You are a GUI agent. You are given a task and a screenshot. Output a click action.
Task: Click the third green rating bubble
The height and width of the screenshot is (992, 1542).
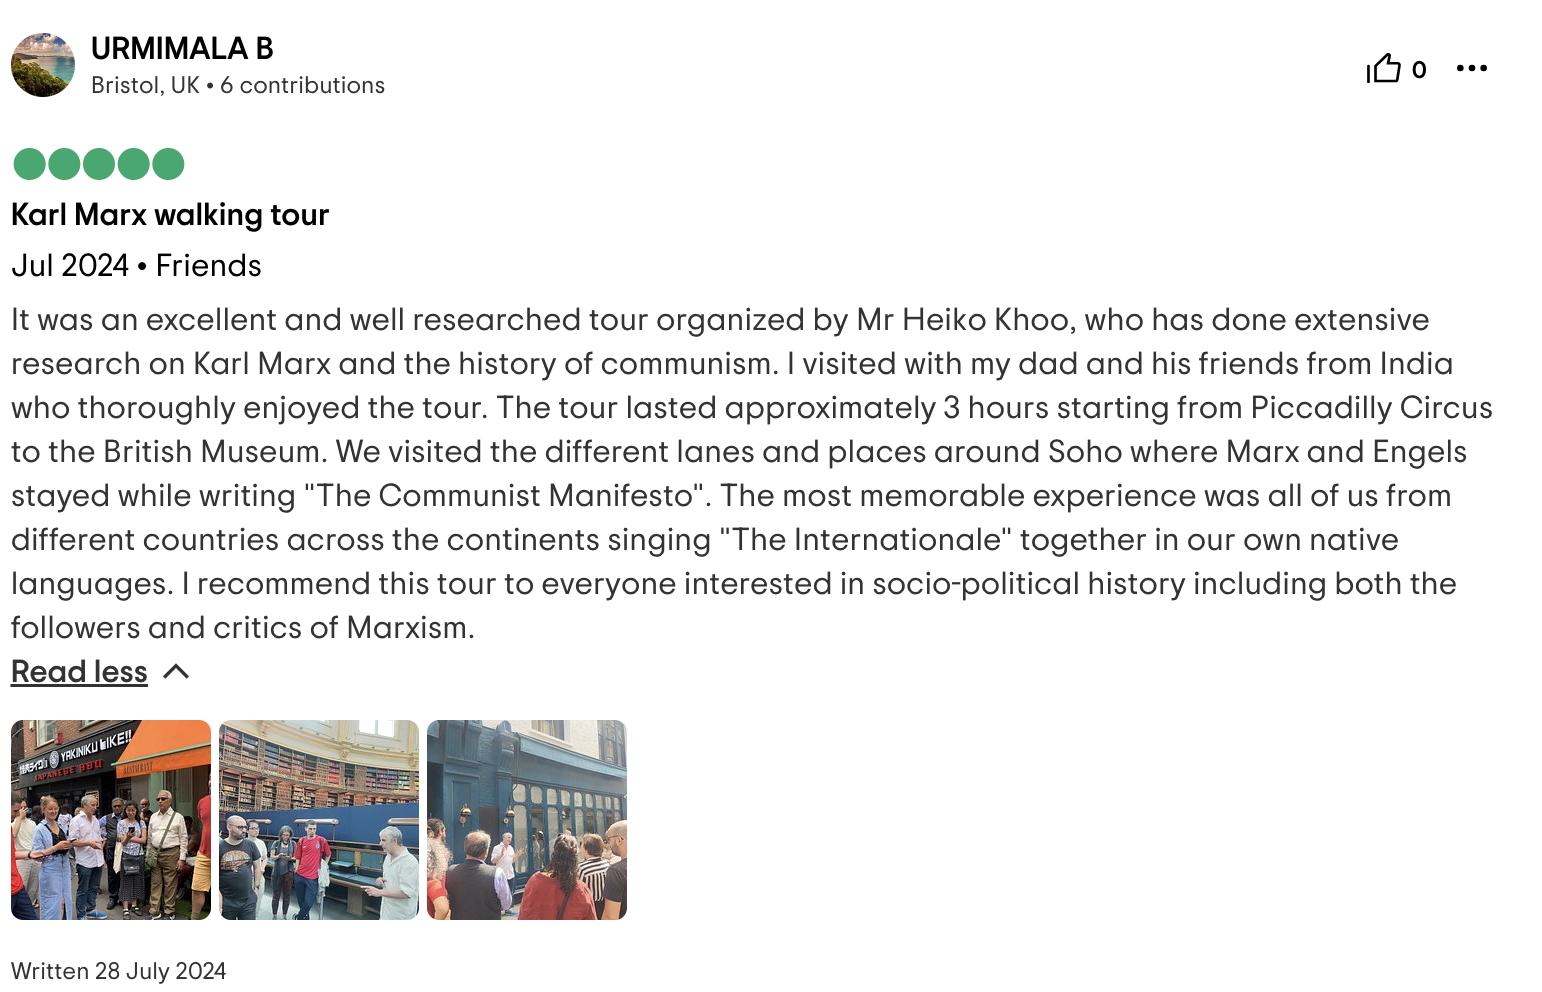tap(99, 164)
